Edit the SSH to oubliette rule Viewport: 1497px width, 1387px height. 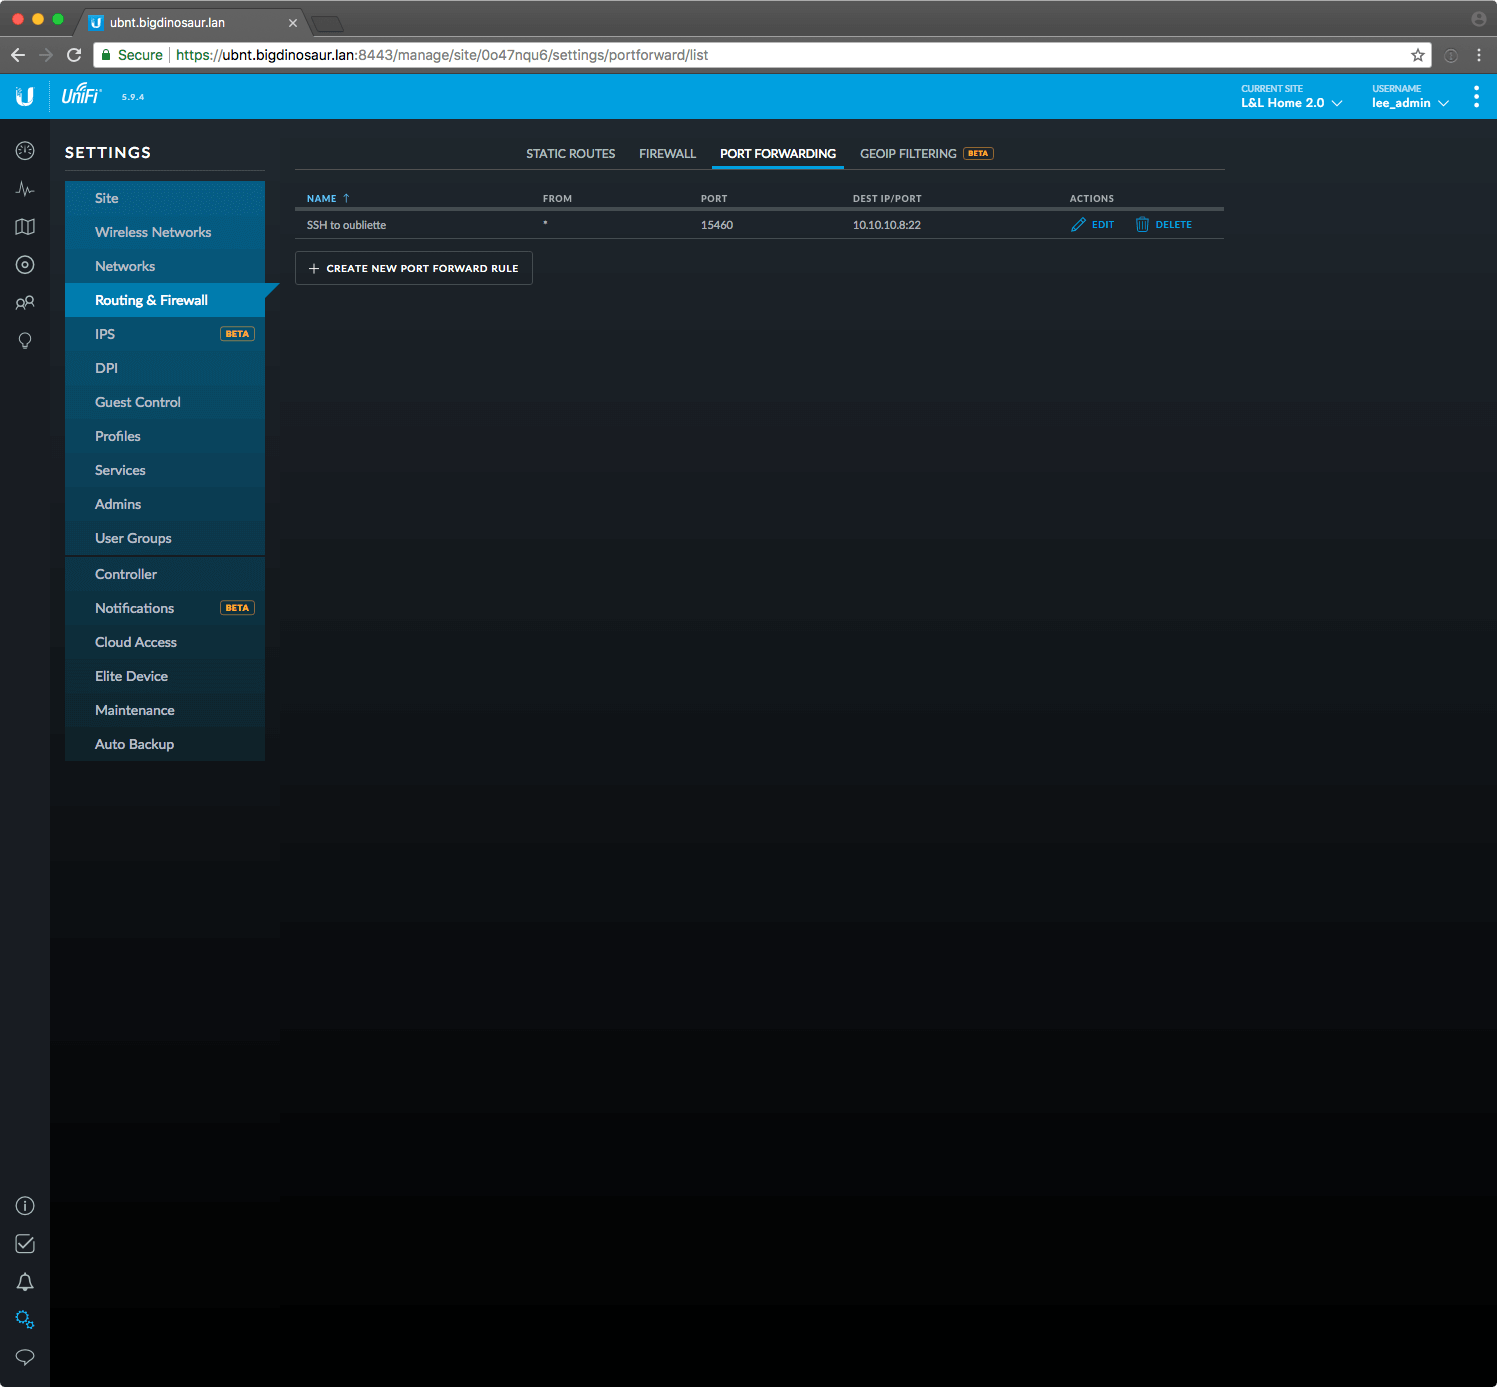tap(1093, 225)
